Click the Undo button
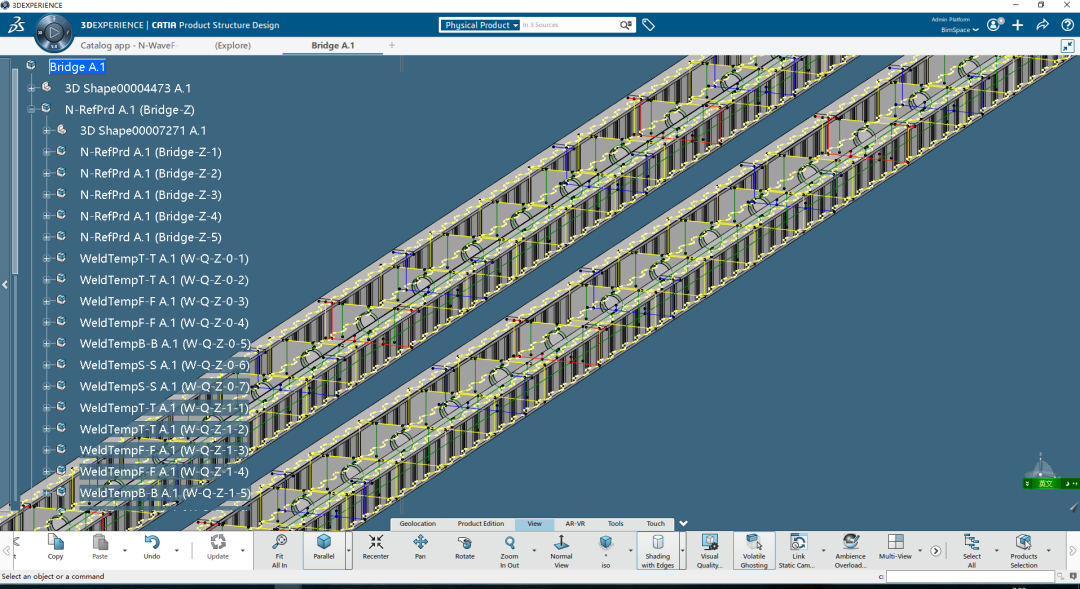Image resolution: width=1080 pixels, height=589 pixels. [152, 546]
